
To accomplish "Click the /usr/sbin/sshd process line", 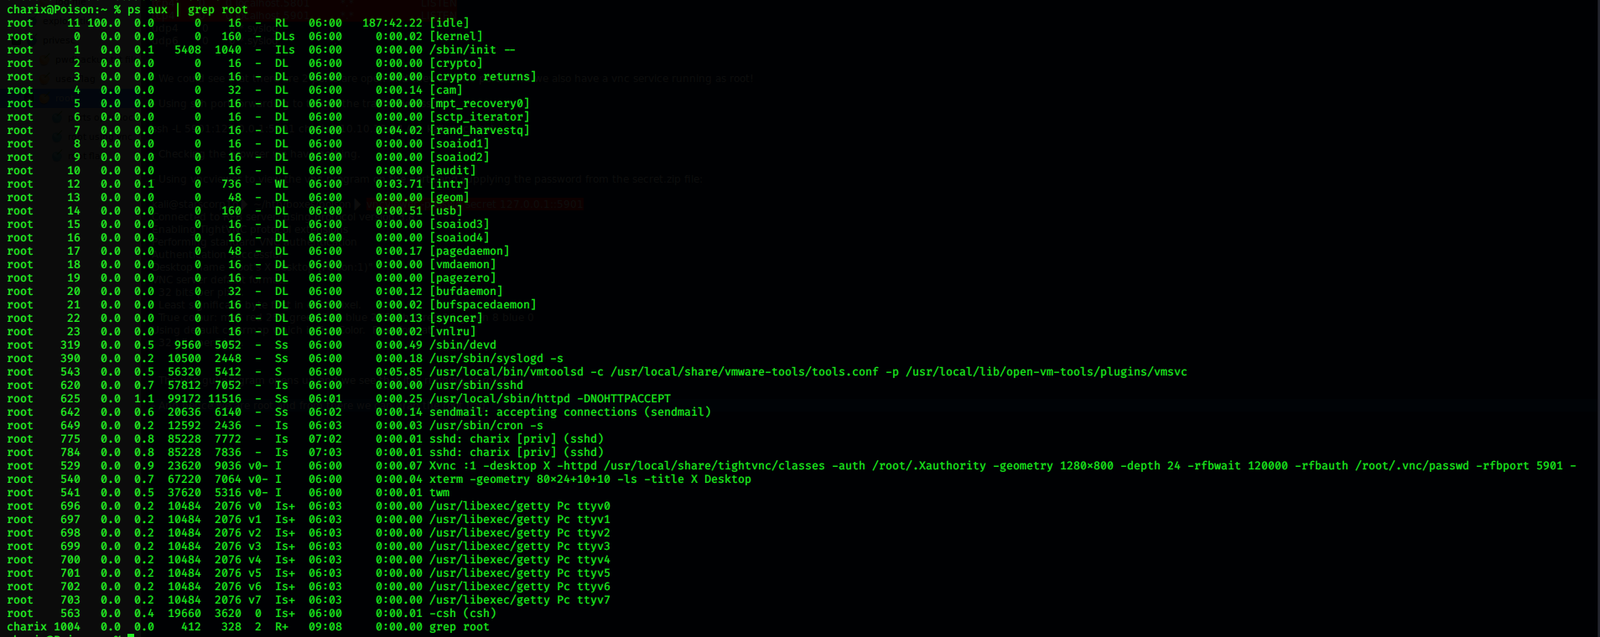I will pos(476,385).
